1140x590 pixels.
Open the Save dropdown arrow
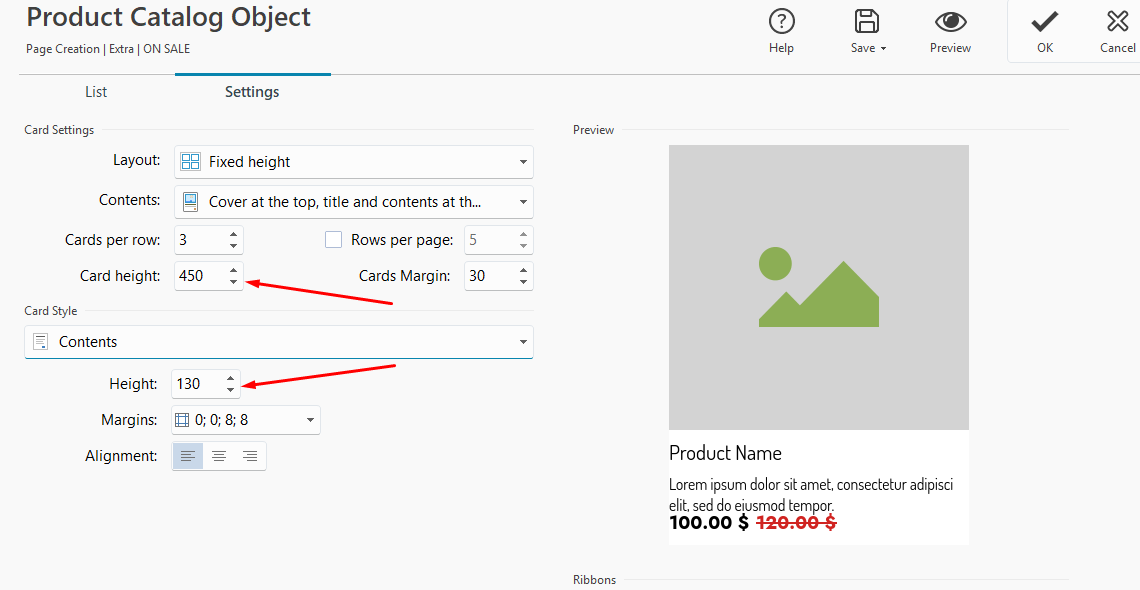coord(883,49)
